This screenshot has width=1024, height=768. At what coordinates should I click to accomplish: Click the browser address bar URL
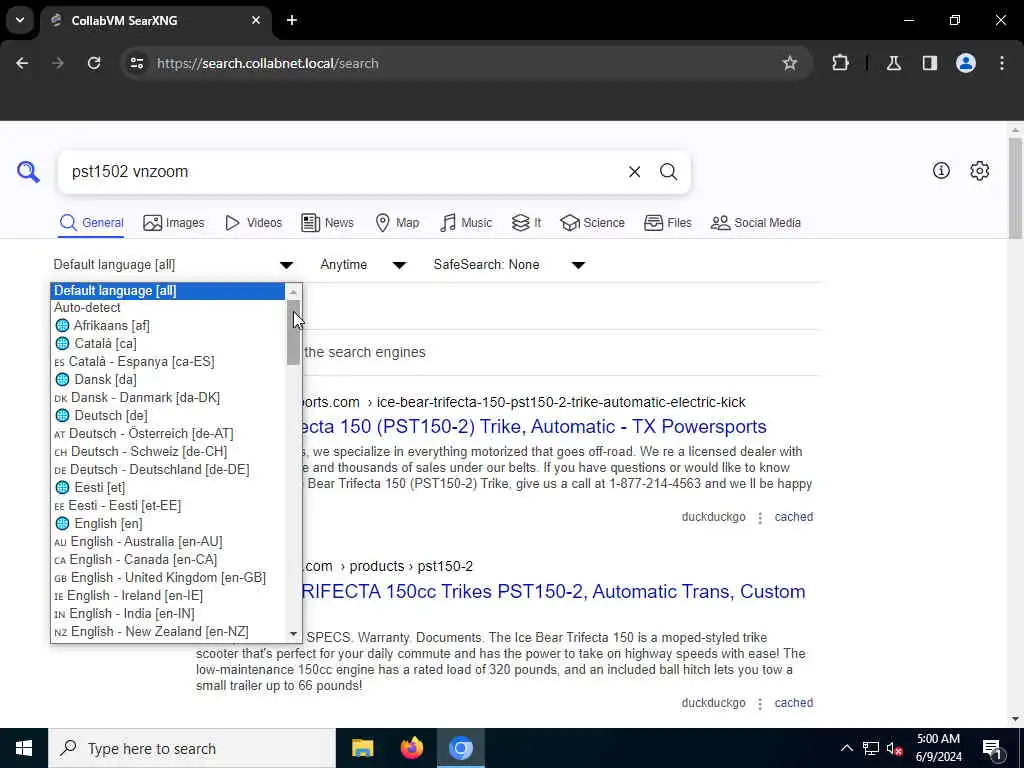tap(268, 63)
